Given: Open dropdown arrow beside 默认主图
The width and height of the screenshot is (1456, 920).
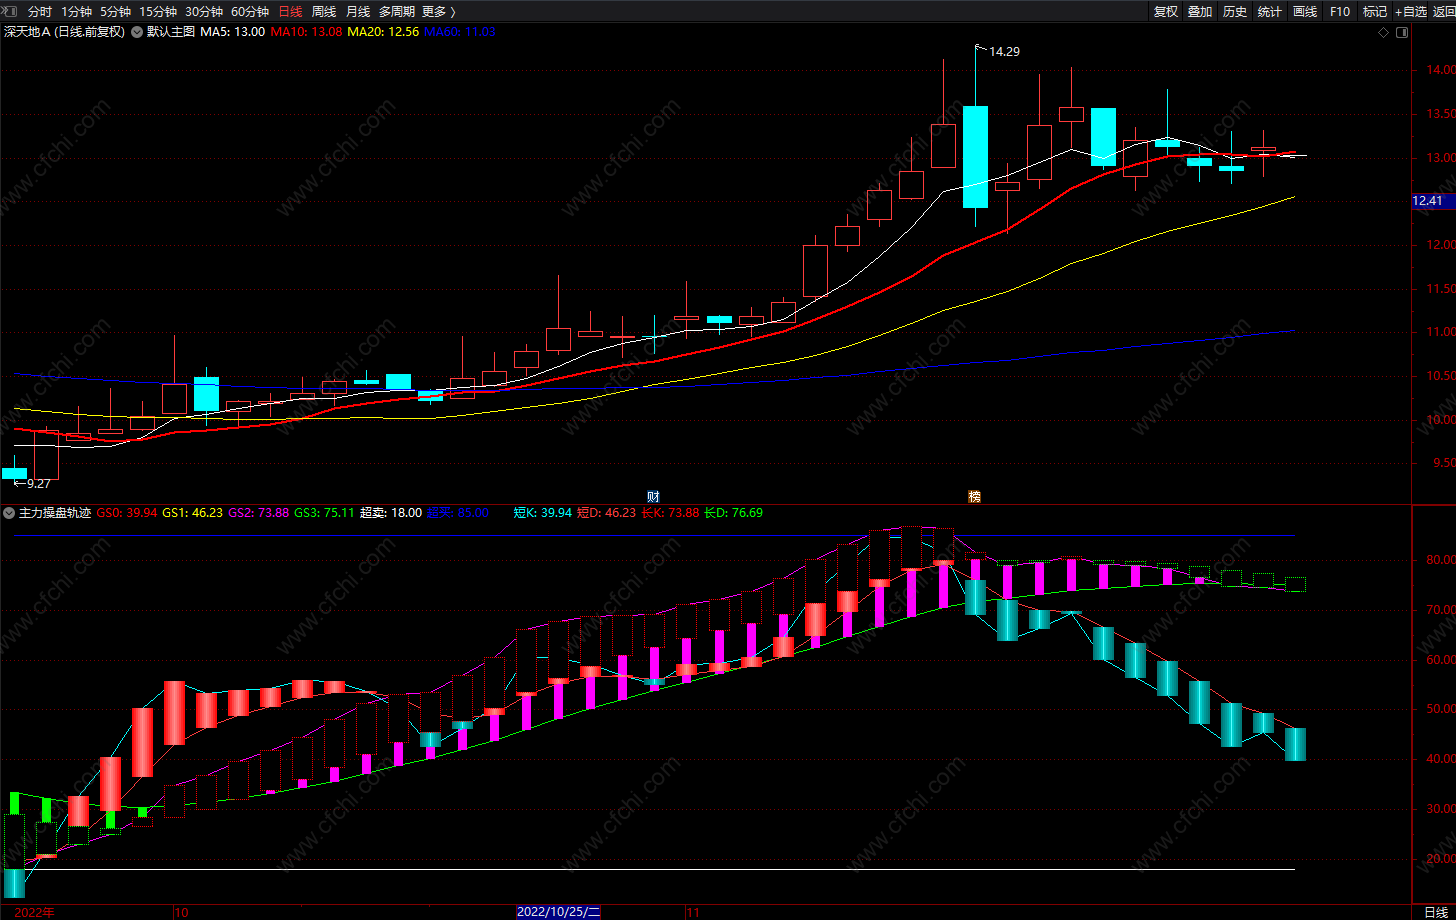Looking at the screenshot, I should point(137,32).
